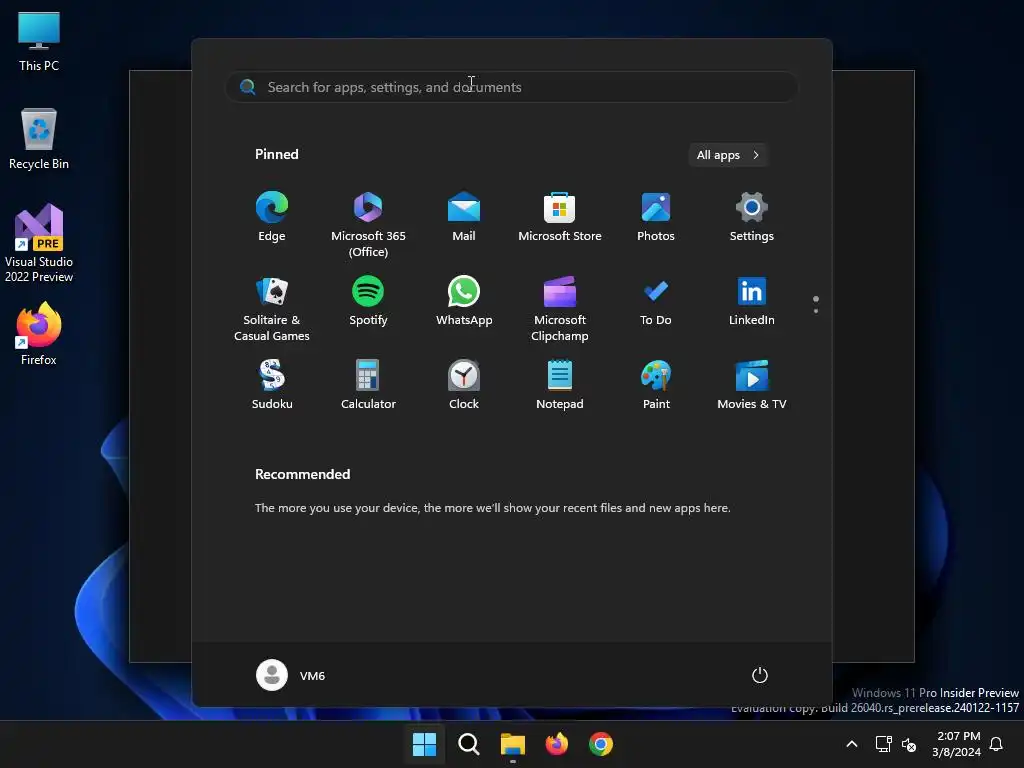Launch WhatsApp from Start menu
This screenshot has width=1024, height=768.
click(464, 302)
